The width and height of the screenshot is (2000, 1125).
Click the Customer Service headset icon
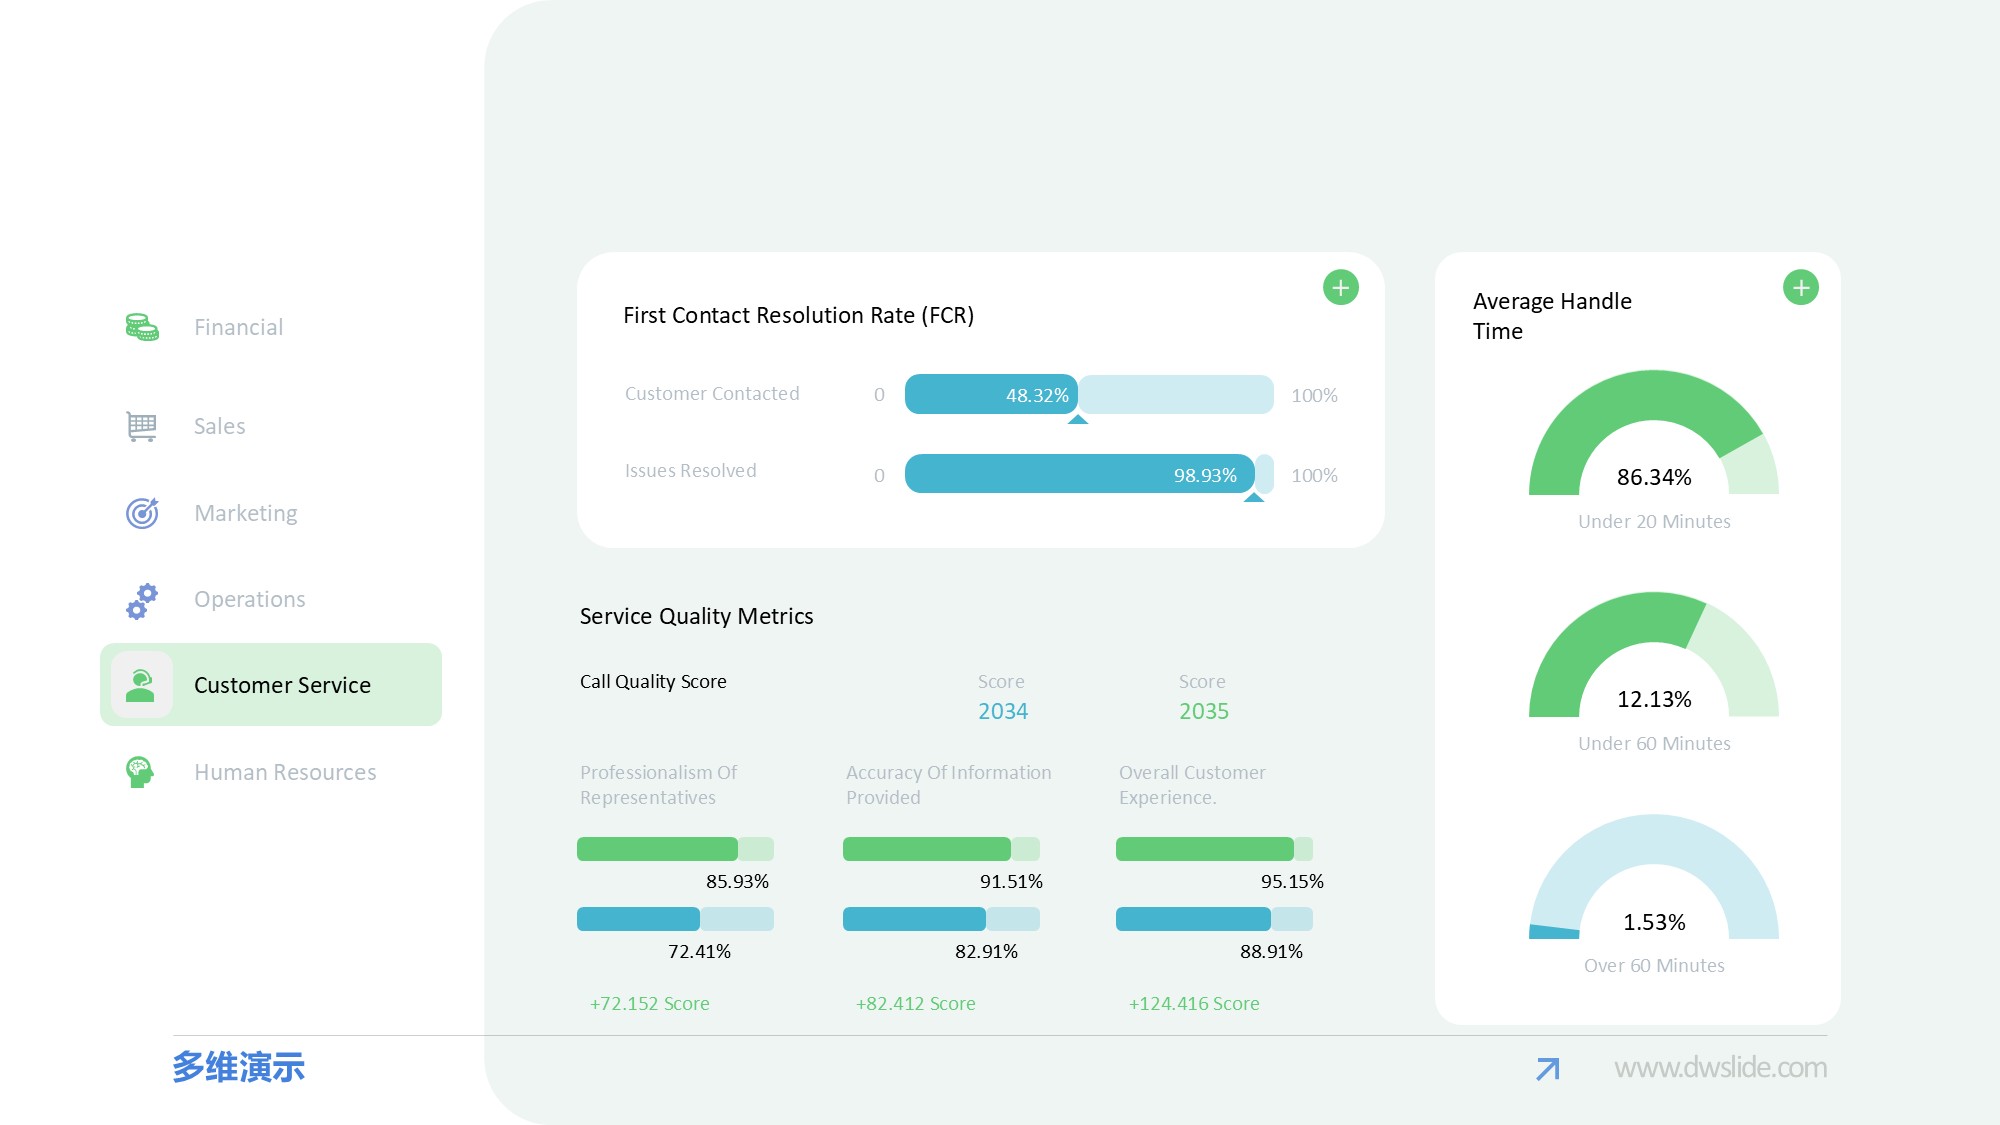tap(141, 685)
